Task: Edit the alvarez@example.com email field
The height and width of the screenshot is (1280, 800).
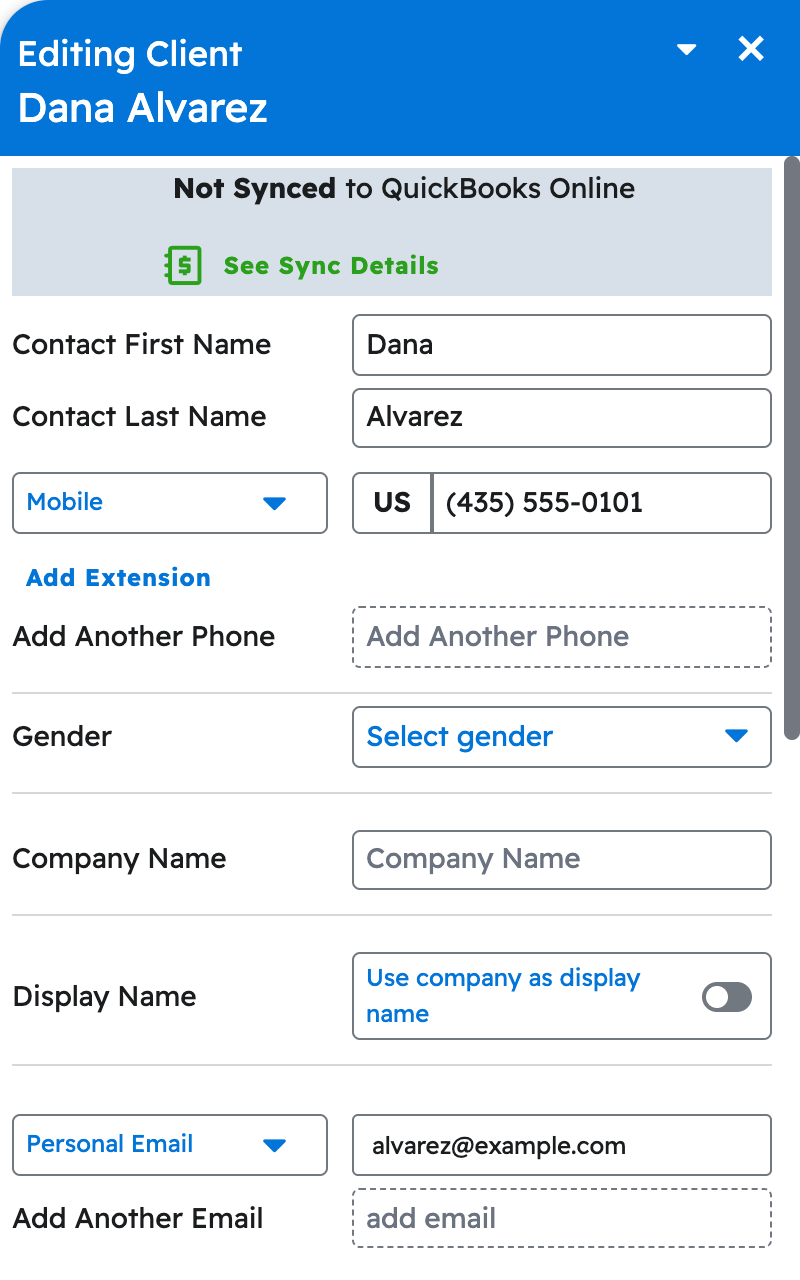Action: [562, 1145]
